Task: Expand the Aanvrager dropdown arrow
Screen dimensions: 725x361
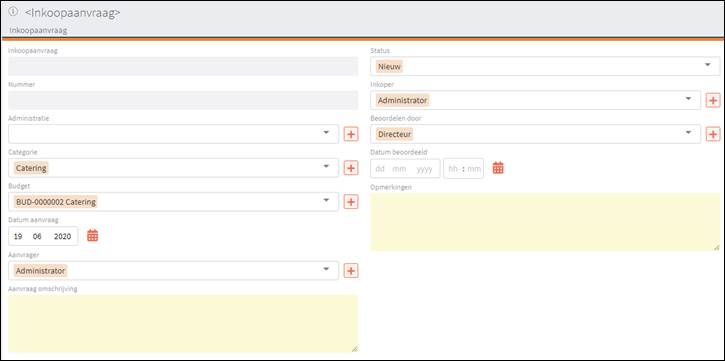Action: (326, 269)
